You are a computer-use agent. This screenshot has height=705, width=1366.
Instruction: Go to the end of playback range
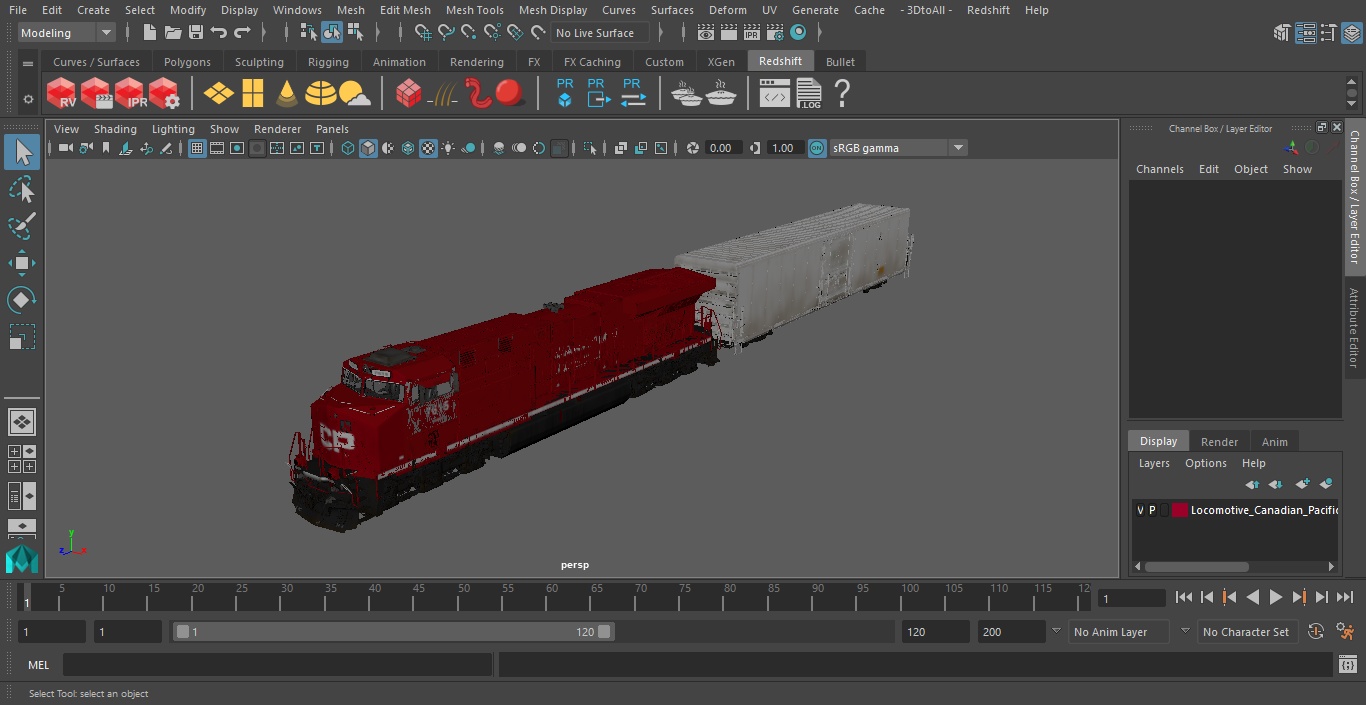click(x=1345, y=597)
